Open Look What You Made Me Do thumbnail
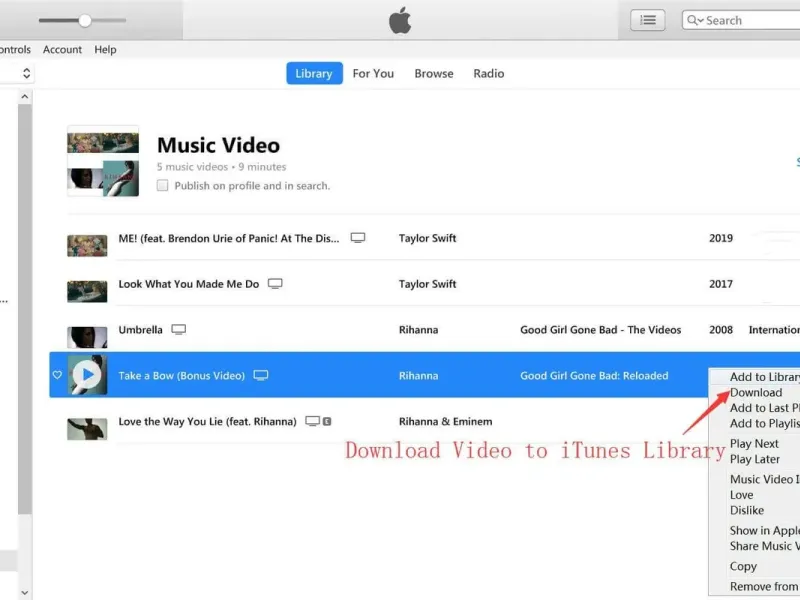The width and height of the screenshot is (800, 600). [87, 291]
